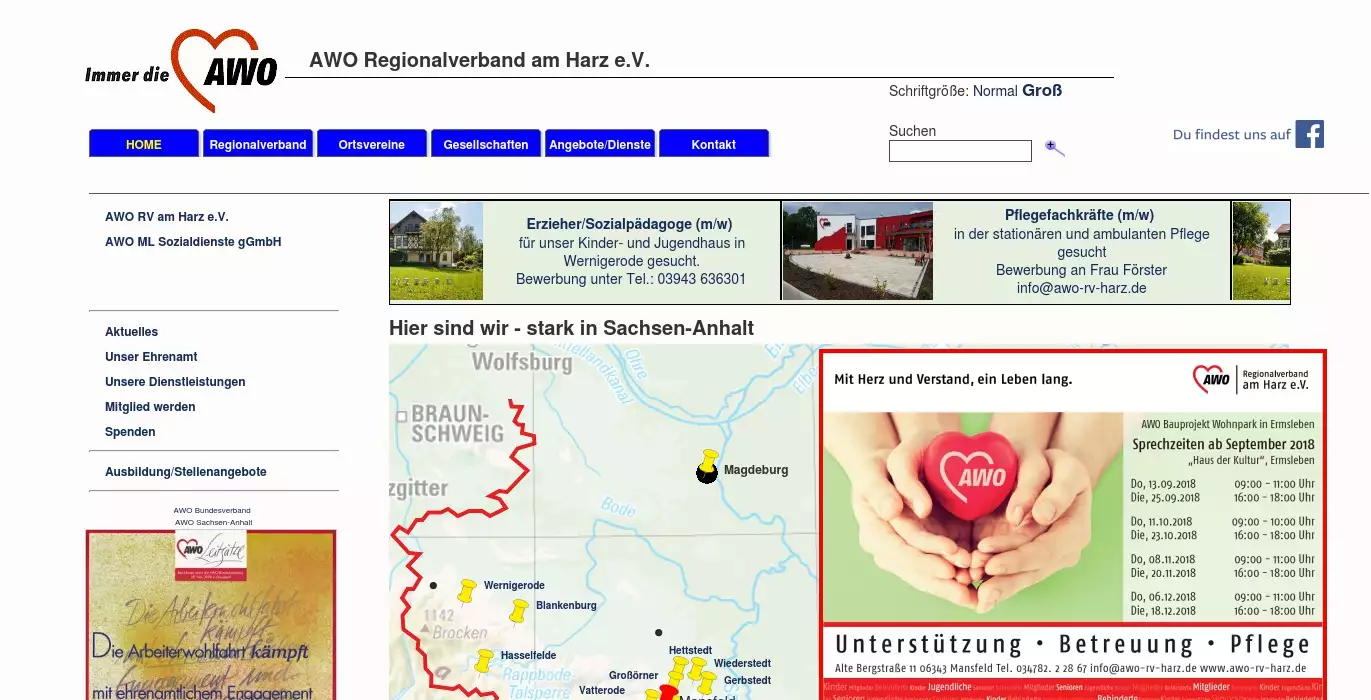The width and height of the screenshot is (1371, 700).
Task: Set font size to Groß
Action: (1042, 91)
